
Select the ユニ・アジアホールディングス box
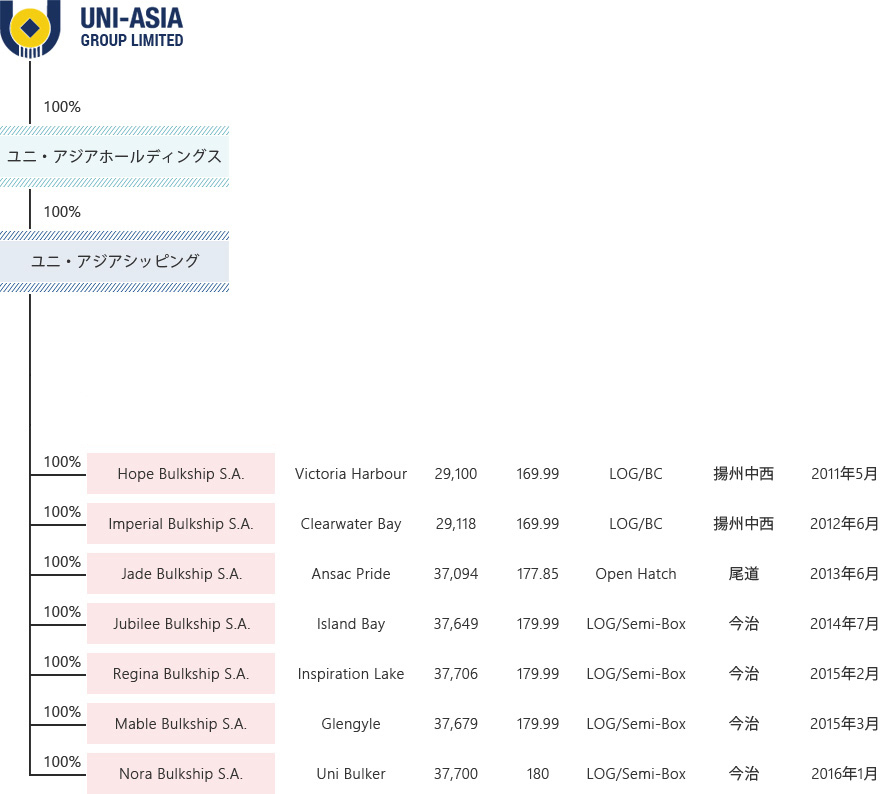[114, 157]
